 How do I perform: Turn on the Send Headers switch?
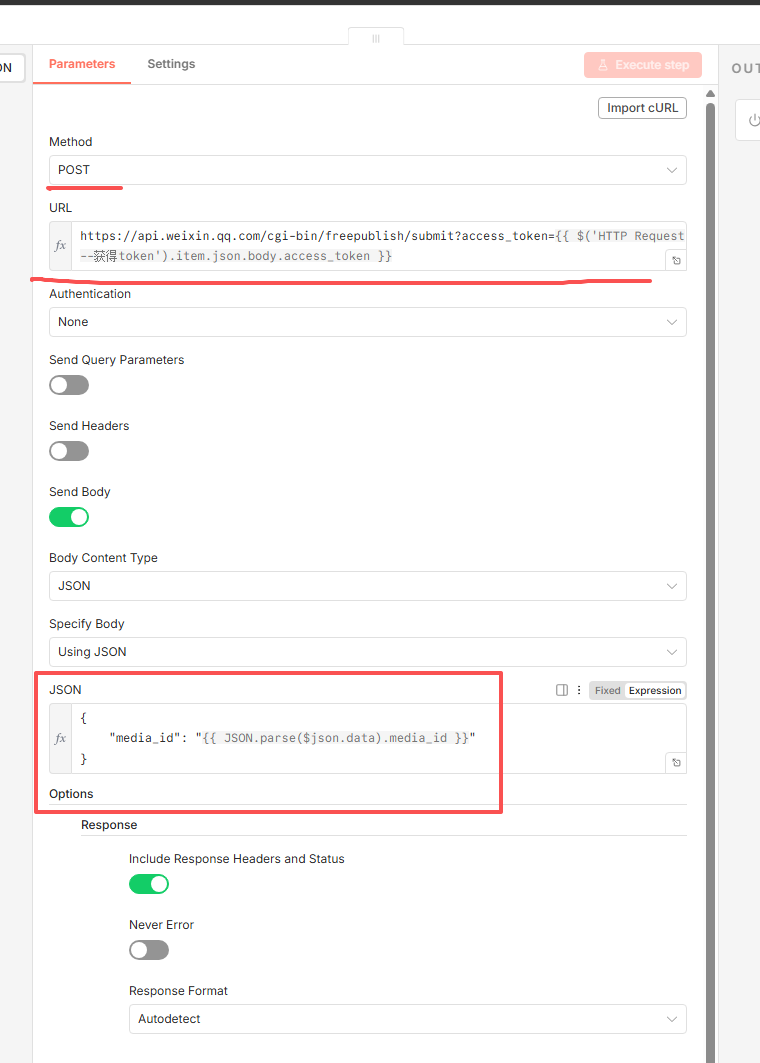pyautogui.click(x=69, y=451)
